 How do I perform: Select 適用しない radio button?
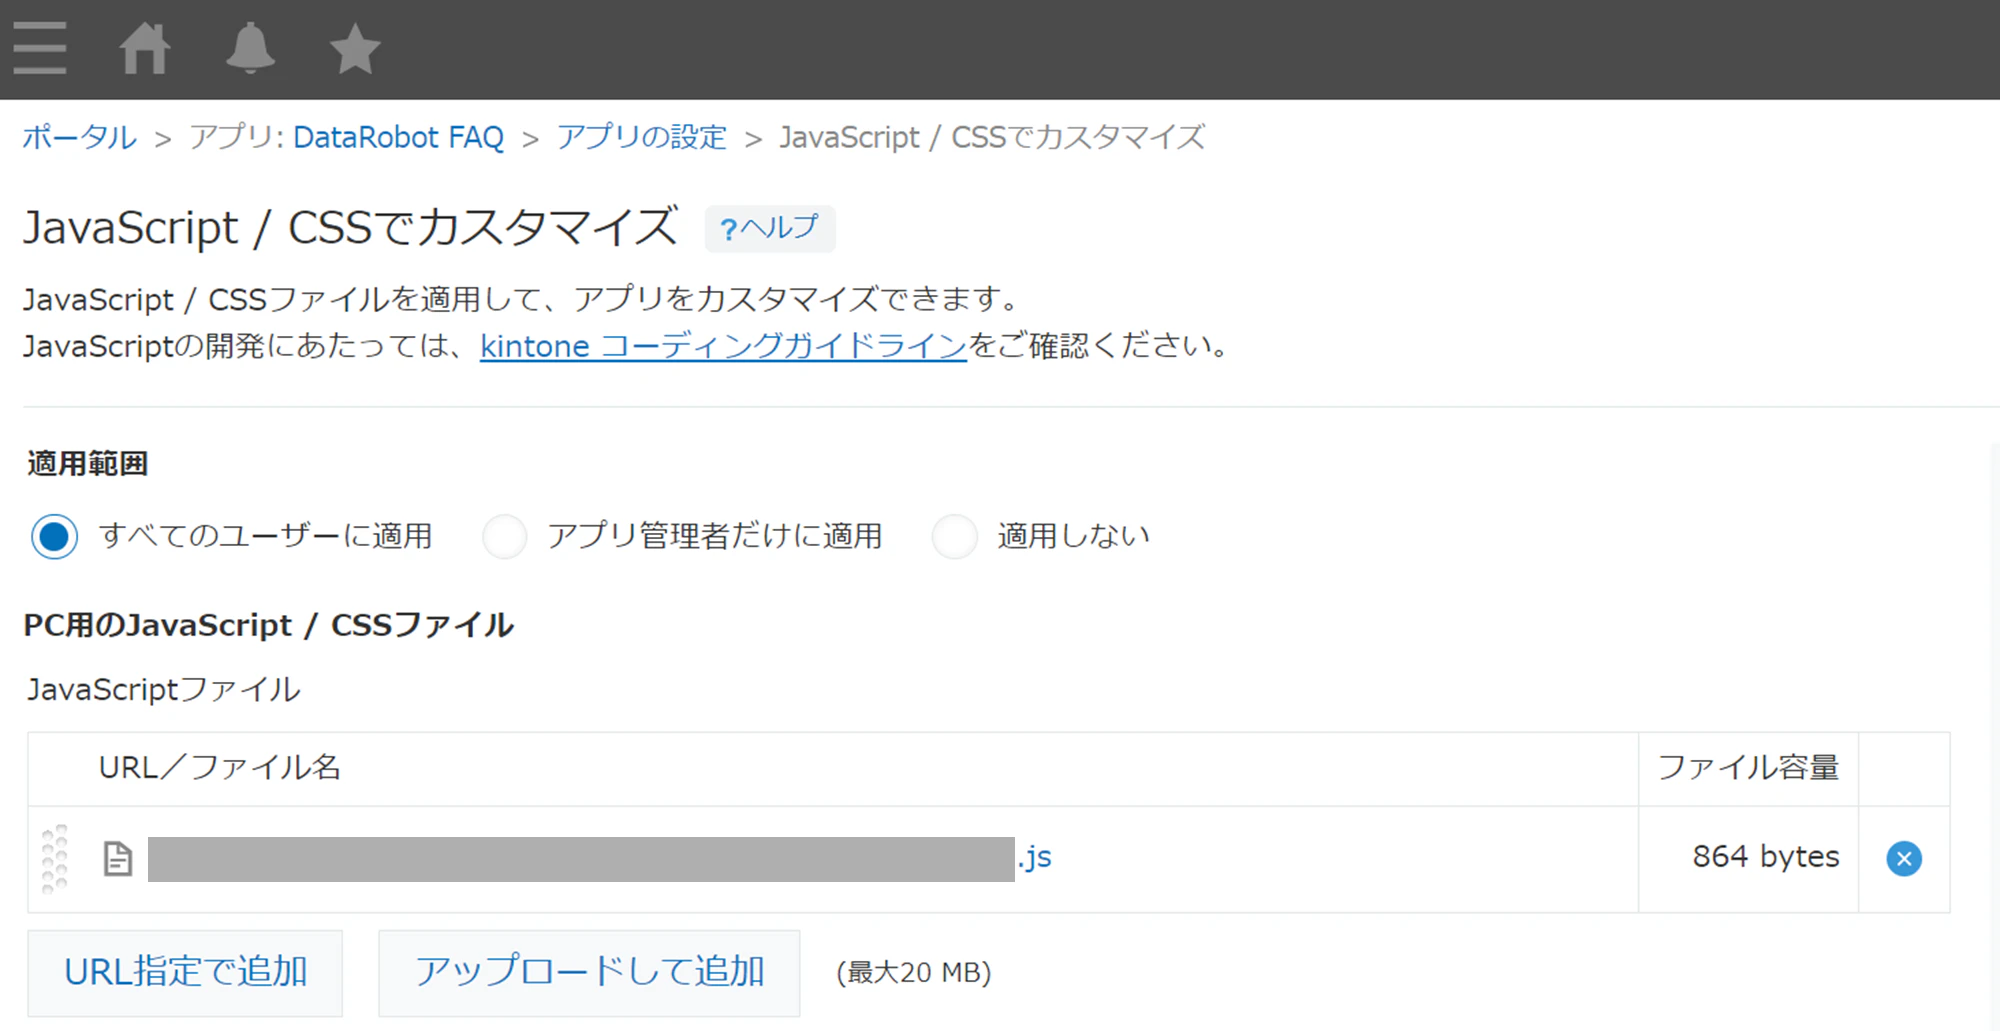click(x=955, y=536)
